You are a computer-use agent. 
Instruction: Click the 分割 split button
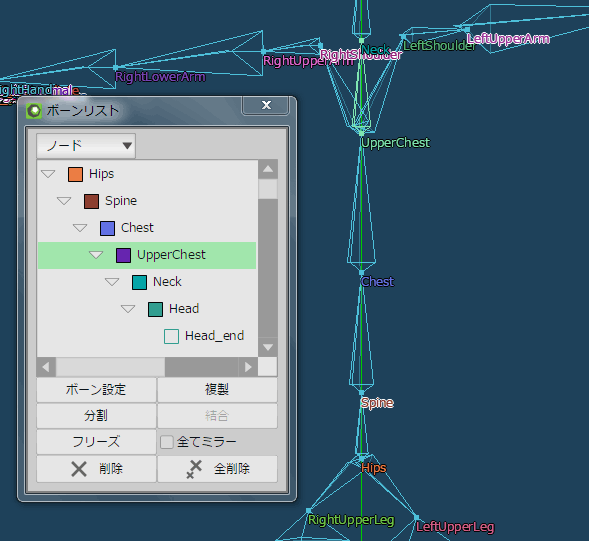(x=96, y=416)
